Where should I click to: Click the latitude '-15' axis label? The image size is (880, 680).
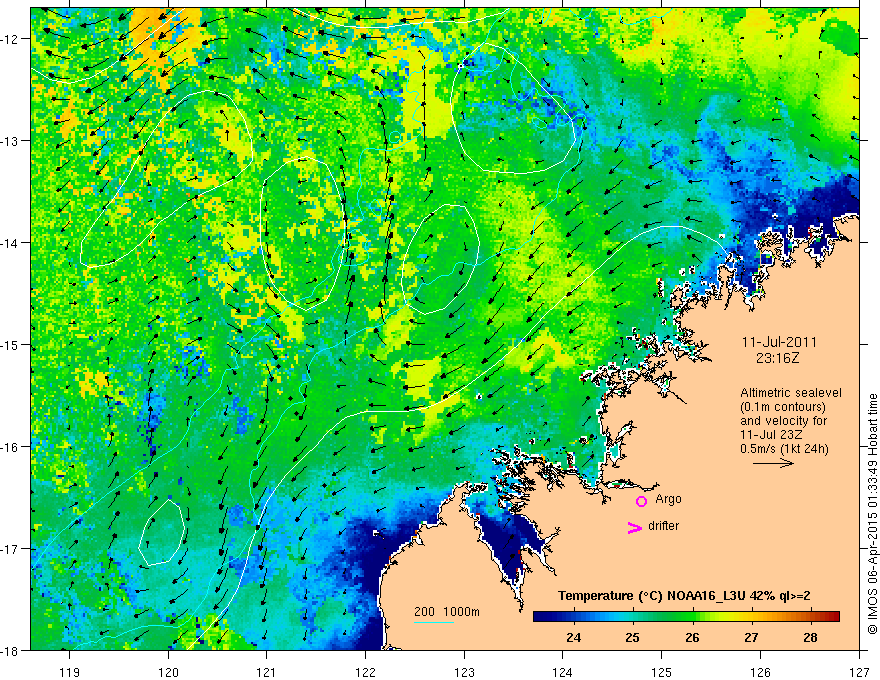(11, 344)
